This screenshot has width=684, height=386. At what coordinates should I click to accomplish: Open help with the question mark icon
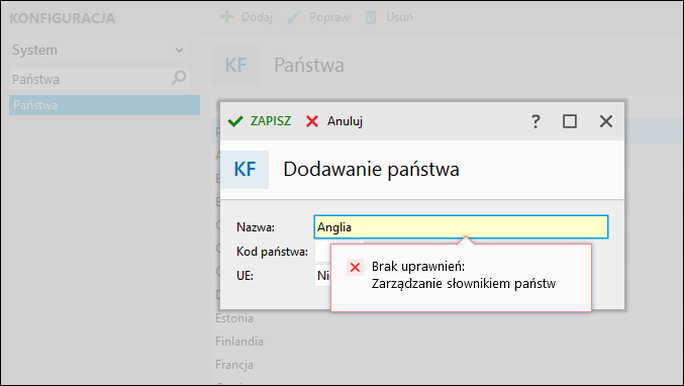[x=536, y=121]
